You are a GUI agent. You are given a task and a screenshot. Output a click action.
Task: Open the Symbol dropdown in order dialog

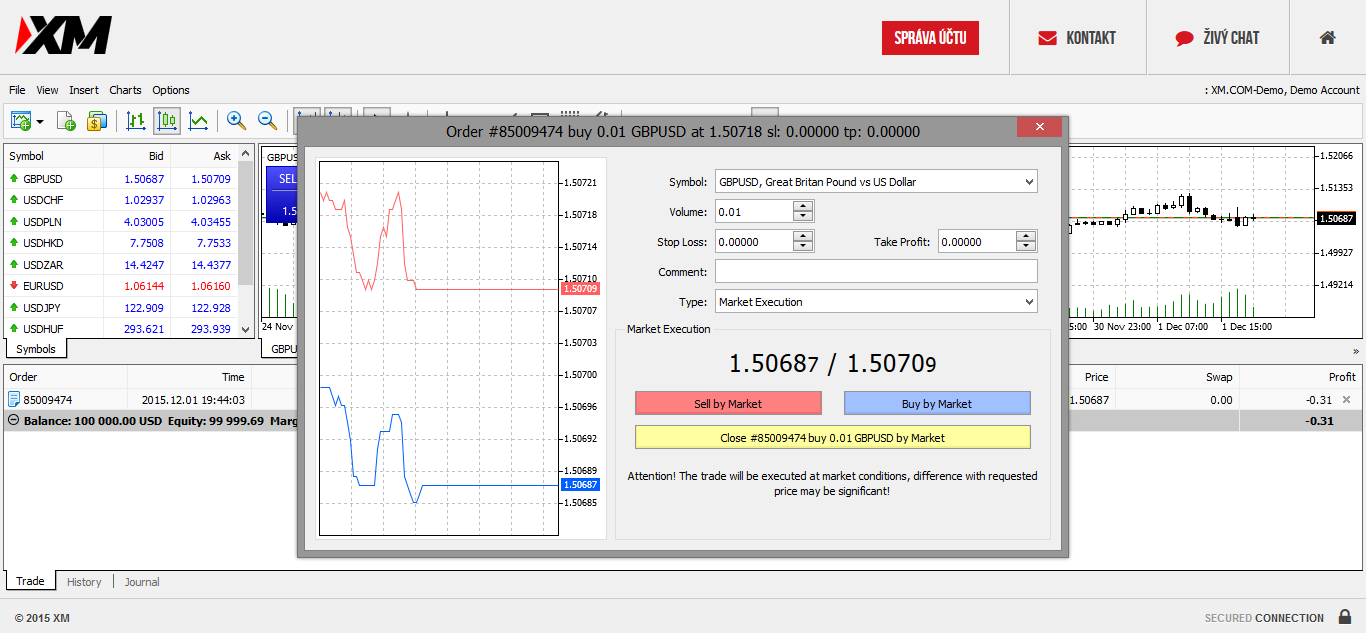876,182
